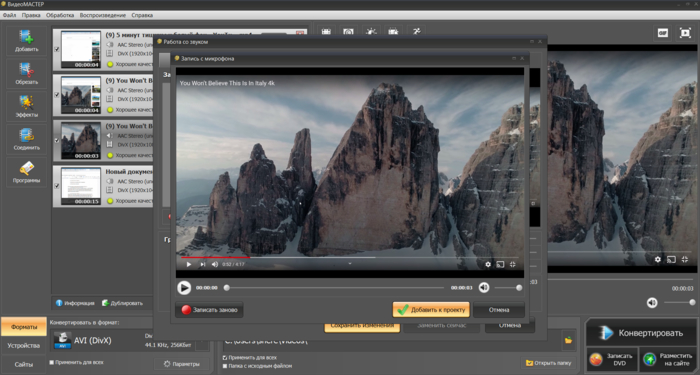Open the Воспроизведение menu

point(103,15)
